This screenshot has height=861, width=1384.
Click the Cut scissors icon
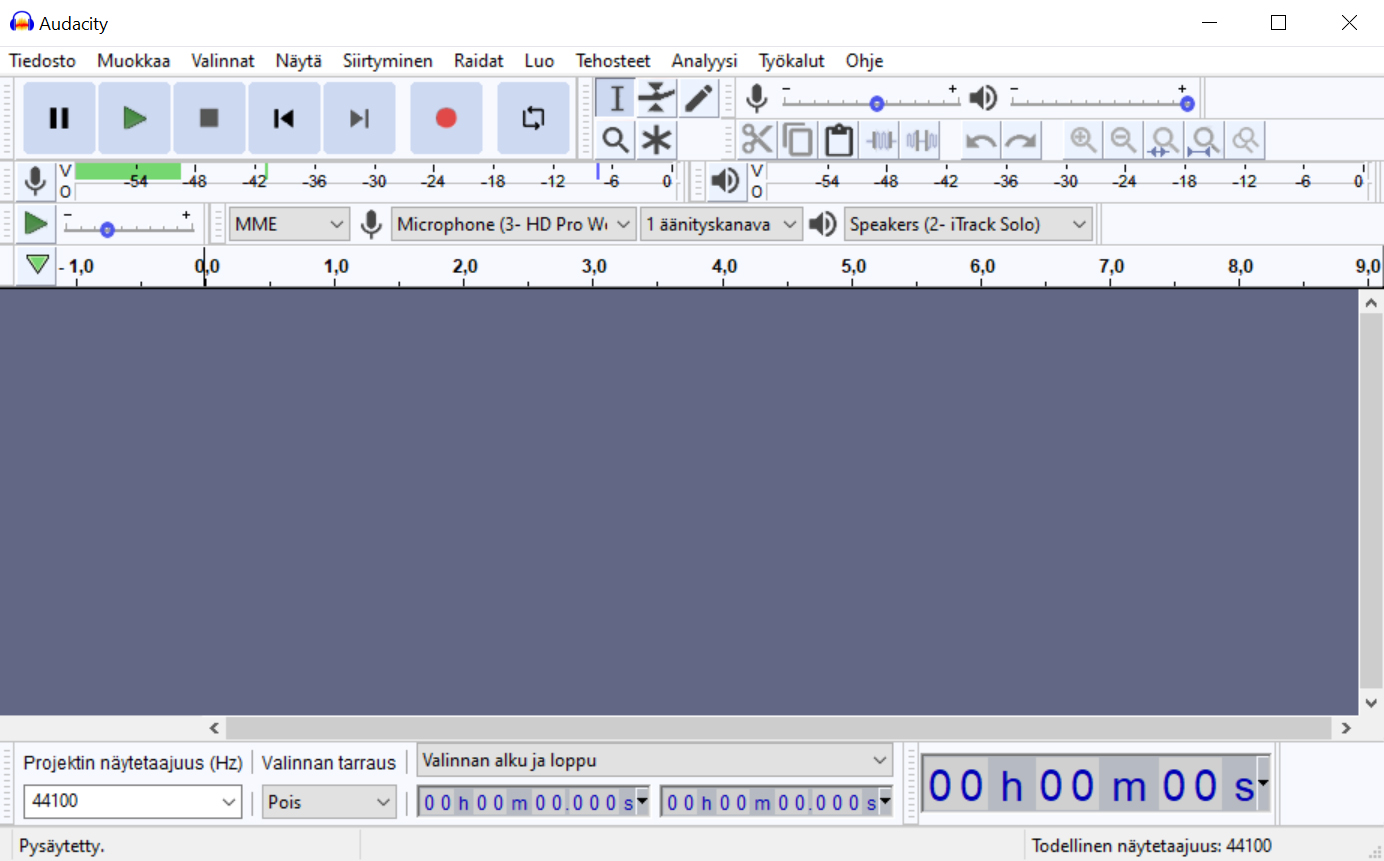point(757,140)
